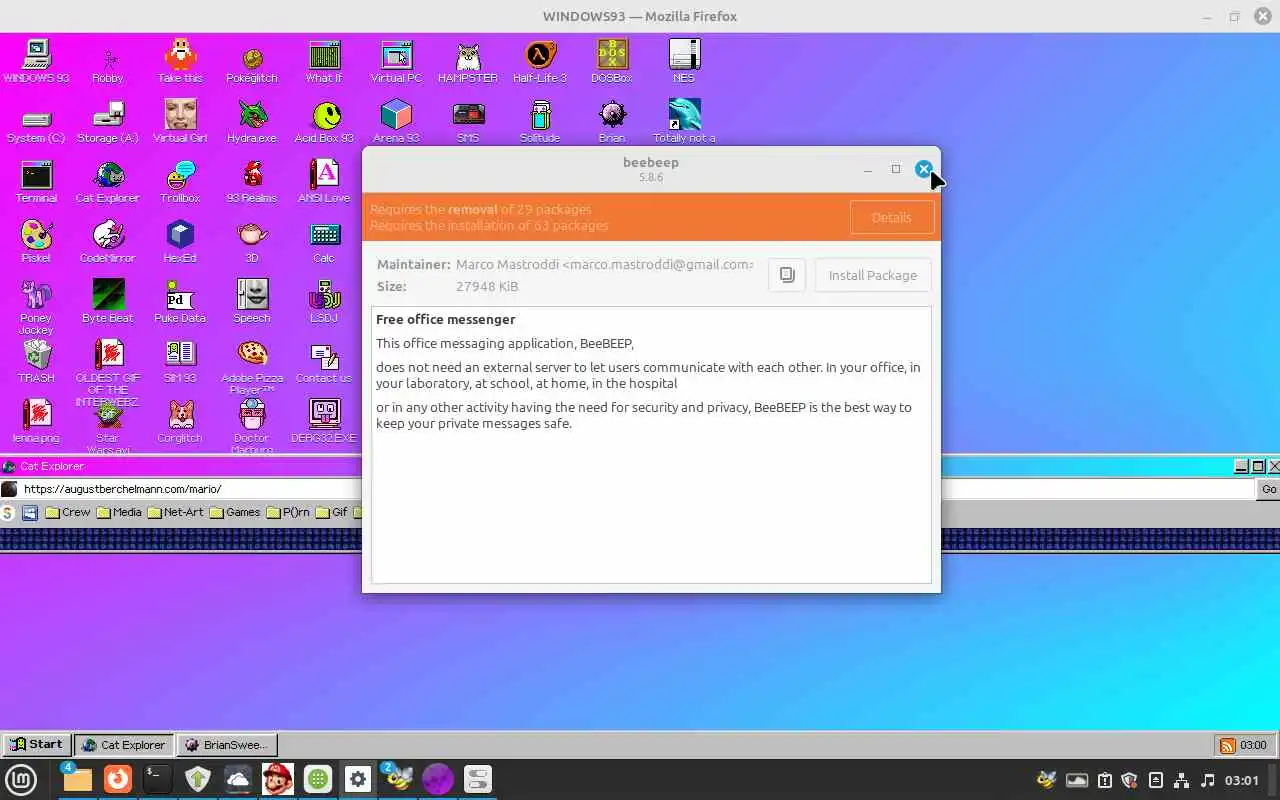Open the Media bookmarks folder
This screenshot has height=800, width=1280.
click(x=118, y=512)
